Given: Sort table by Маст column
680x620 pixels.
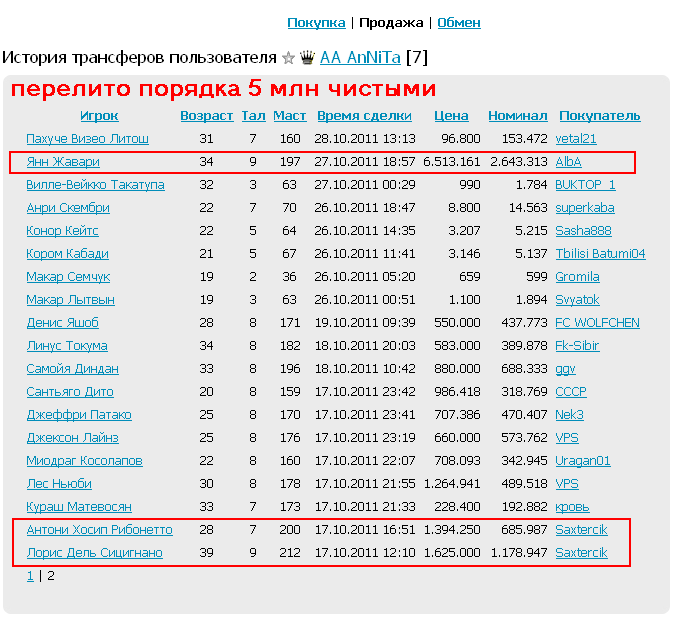Looking at the screenshot, I should 290,116.
